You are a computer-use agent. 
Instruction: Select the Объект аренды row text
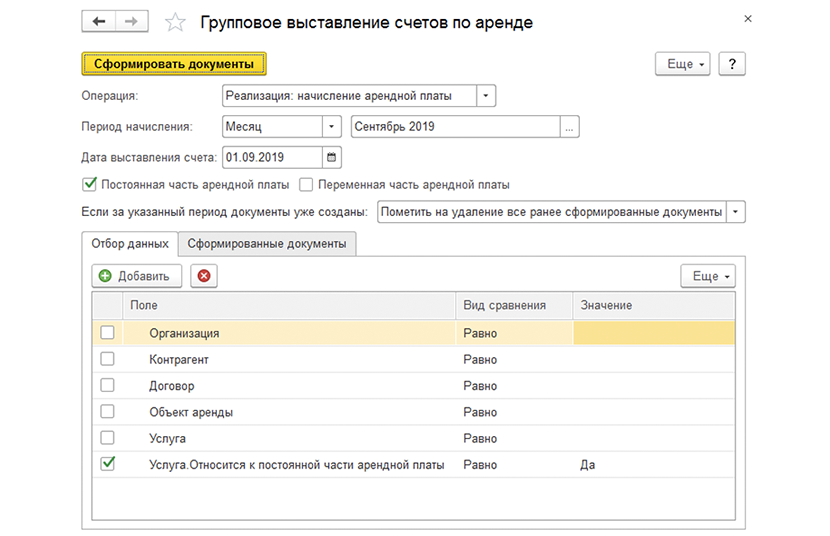tap(191, 412)
